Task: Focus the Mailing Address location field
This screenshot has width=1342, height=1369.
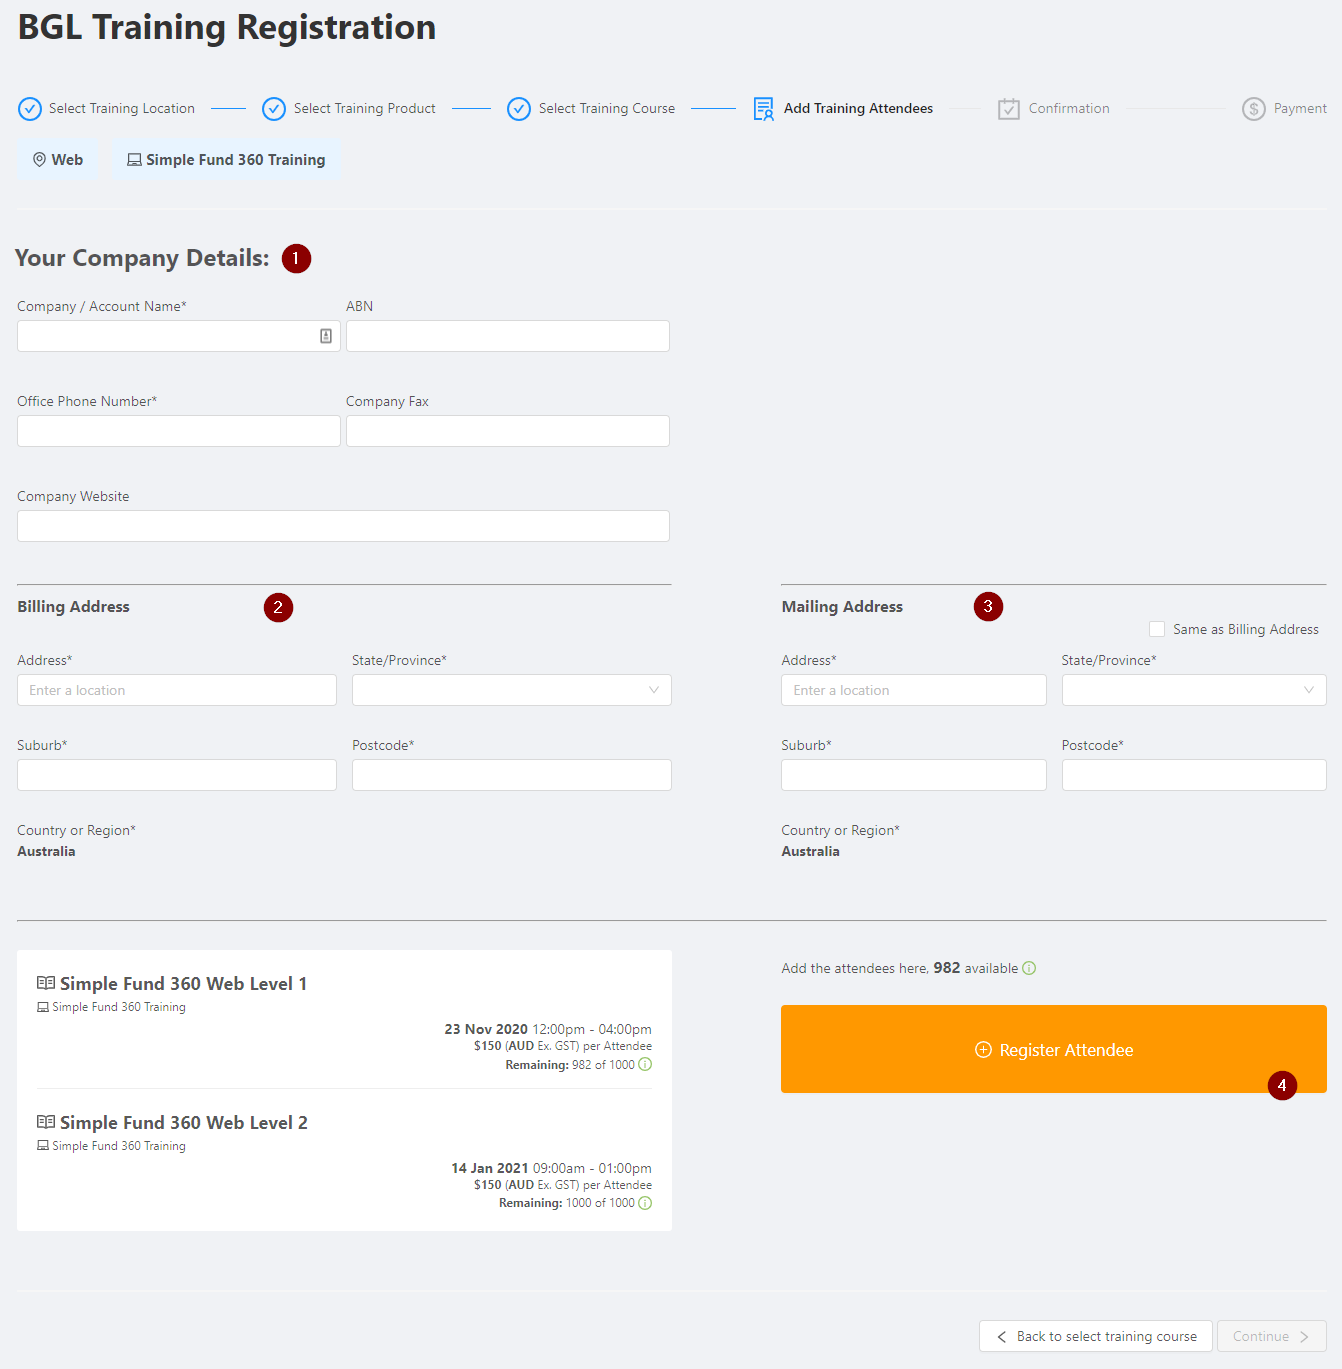Action: (914, 690)
